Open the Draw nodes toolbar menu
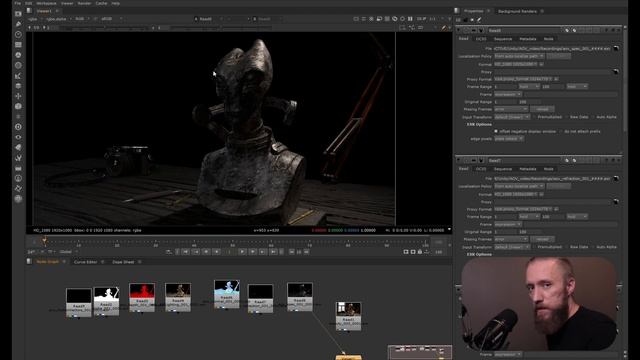The height and width of the screenshot is (360, 640). [x=18, y=24]
